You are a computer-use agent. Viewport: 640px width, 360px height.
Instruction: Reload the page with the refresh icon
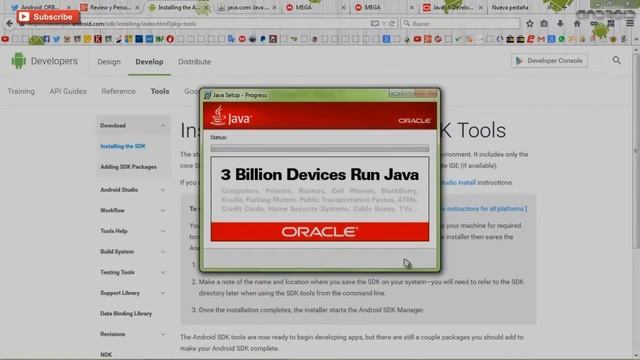(x=392, y=24)
